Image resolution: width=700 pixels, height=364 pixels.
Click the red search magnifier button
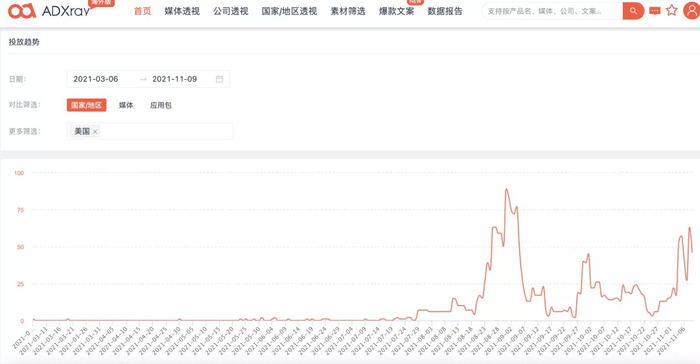633,11
